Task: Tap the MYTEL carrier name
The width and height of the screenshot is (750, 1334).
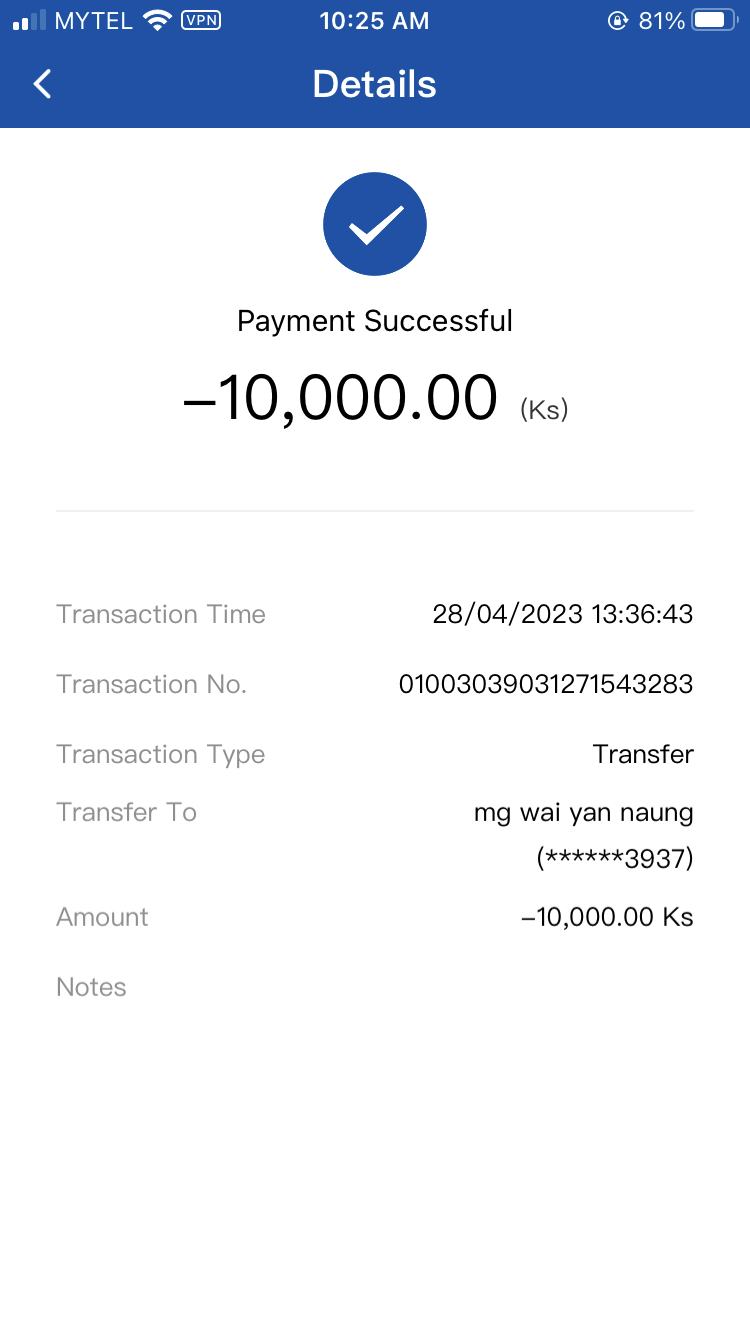Action: (94, 21)
